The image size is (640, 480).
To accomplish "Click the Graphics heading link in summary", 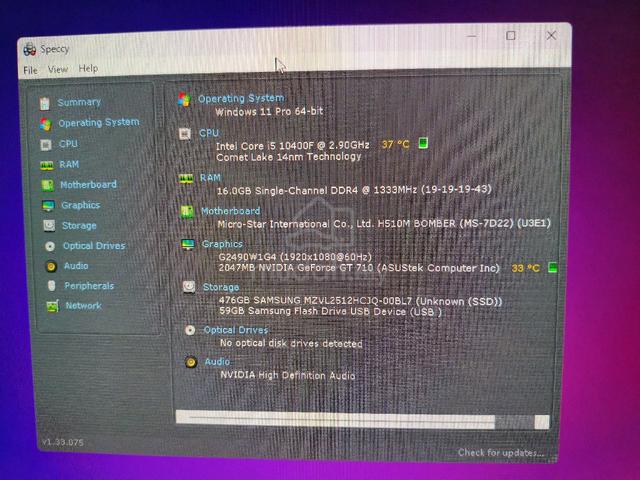I will tap(222, 244).
